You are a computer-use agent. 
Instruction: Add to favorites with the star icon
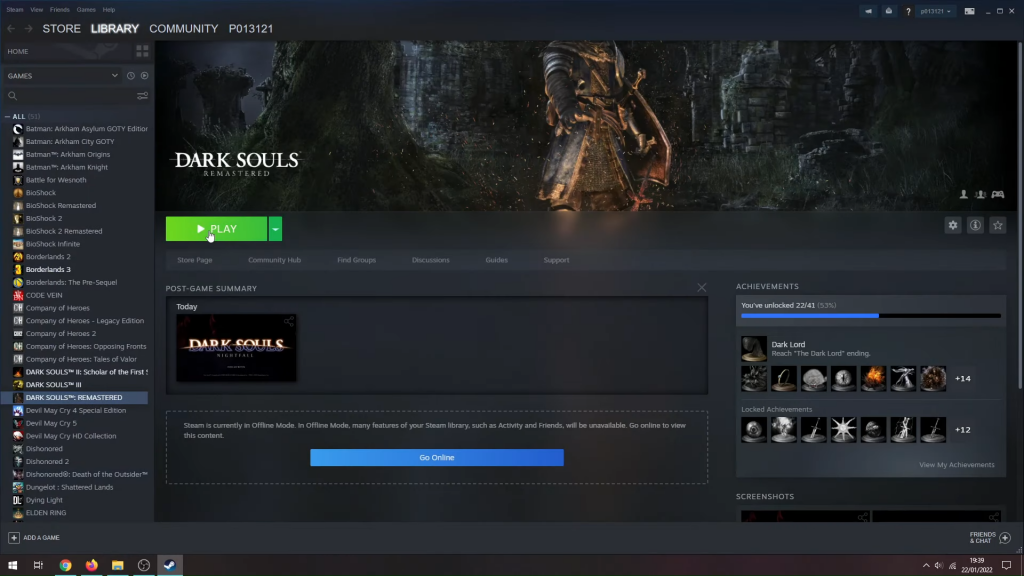coord(997,225)
